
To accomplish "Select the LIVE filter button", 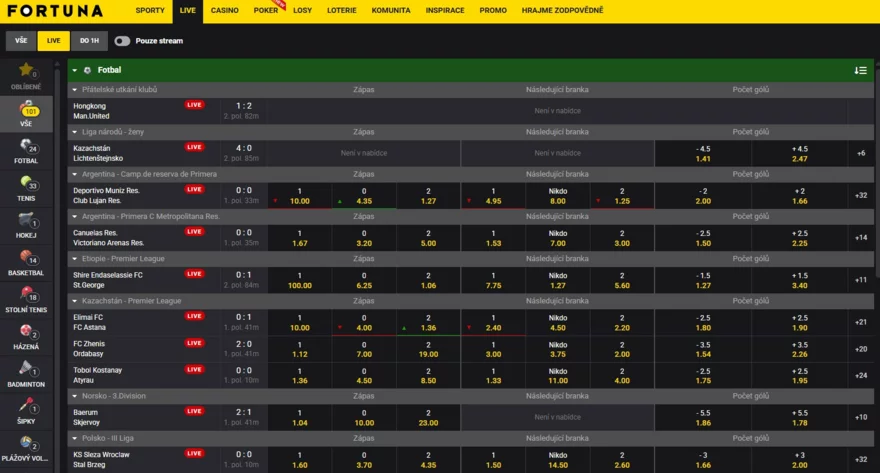I will 54,41.
